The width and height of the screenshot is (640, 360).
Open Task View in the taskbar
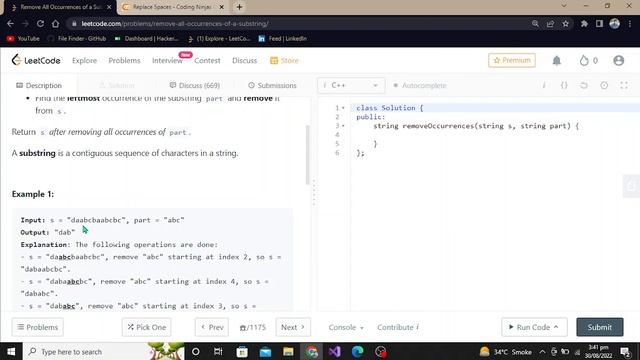tap(218, 351)
